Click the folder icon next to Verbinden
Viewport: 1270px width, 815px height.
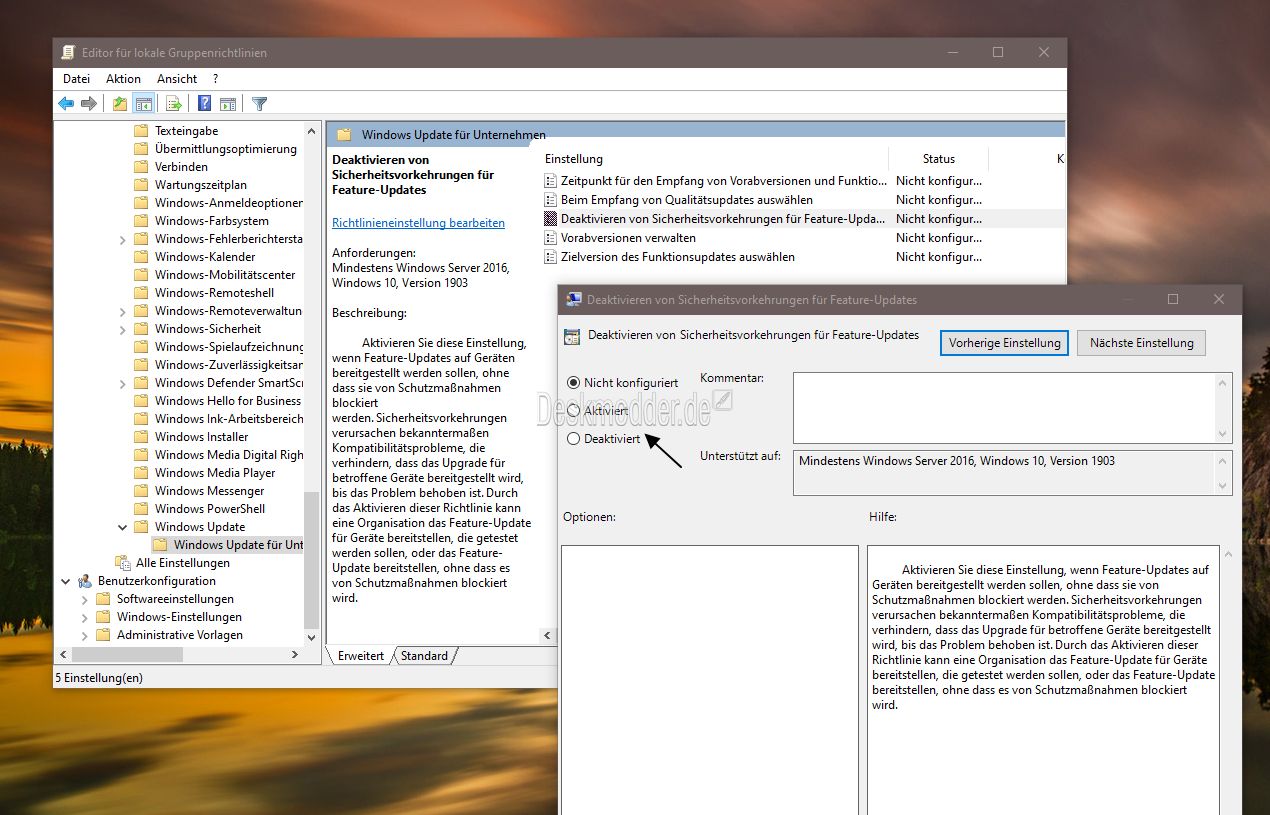tap(141, 167)
